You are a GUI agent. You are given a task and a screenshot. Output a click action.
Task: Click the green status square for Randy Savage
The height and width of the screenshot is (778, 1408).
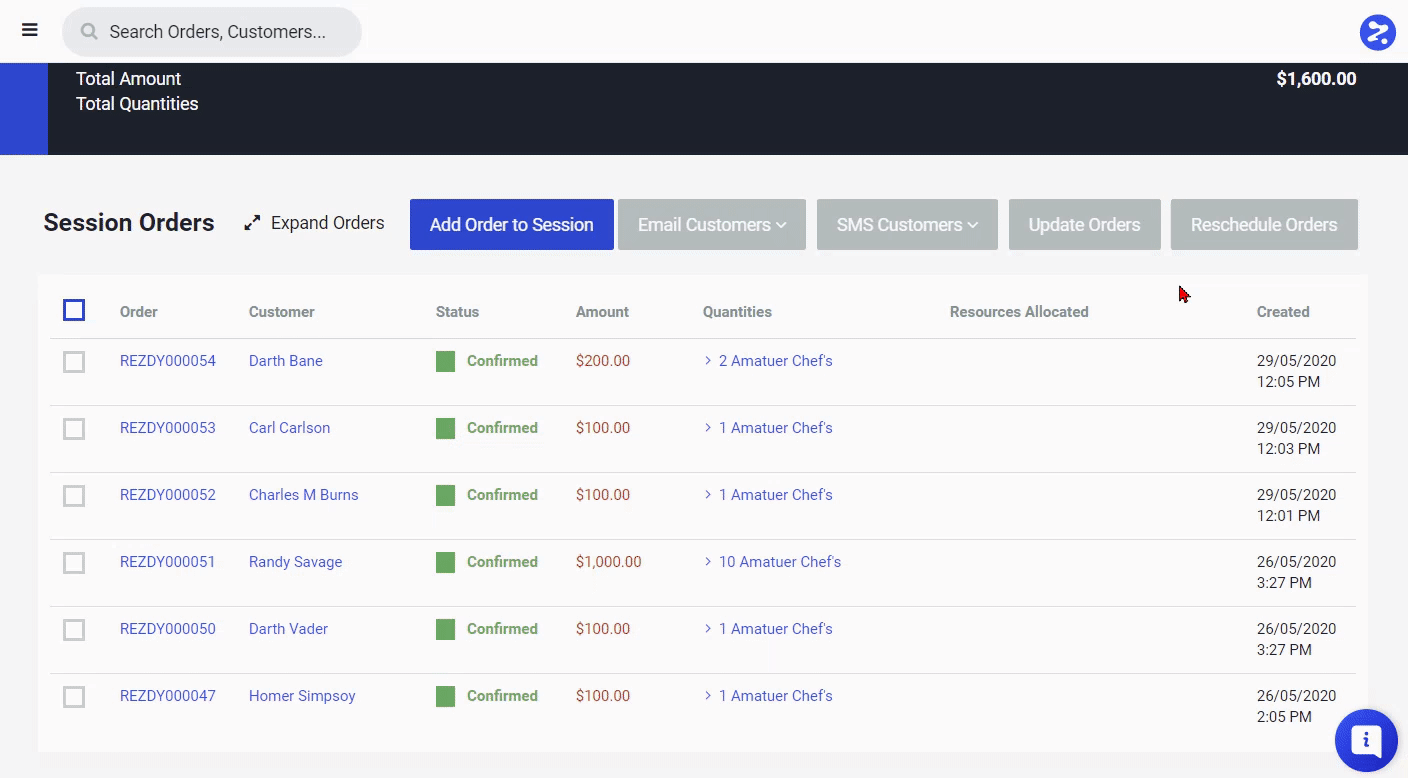coord(445,562)
